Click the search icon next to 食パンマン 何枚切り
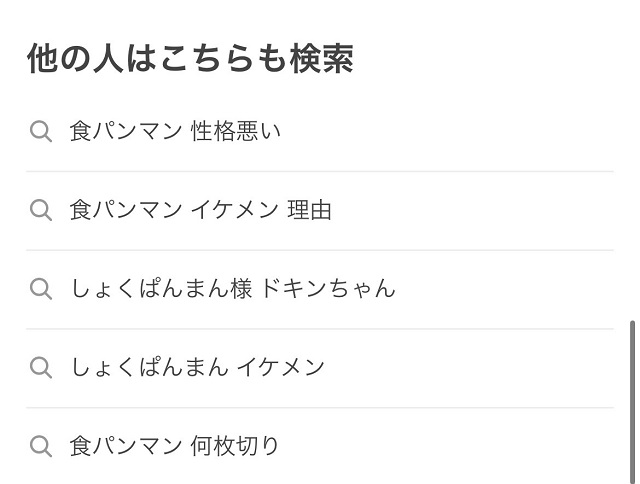The image size is (640, 484). (x=41, y=446)
